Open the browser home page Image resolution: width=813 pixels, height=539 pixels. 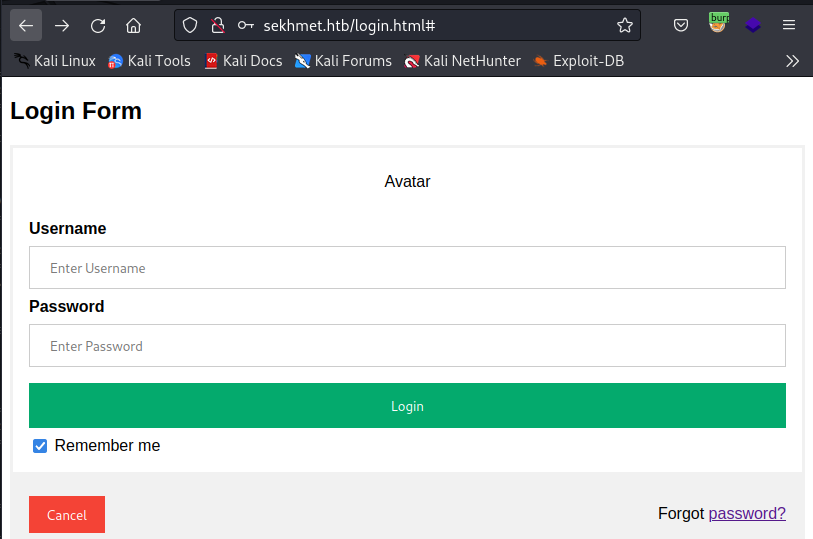(133, 25)
